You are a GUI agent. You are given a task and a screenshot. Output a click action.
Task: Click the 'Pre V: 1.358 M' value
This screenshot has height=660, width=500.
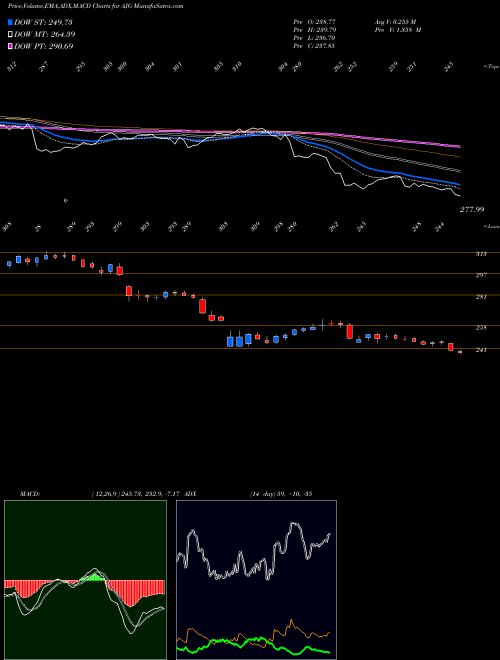[397, 29]
